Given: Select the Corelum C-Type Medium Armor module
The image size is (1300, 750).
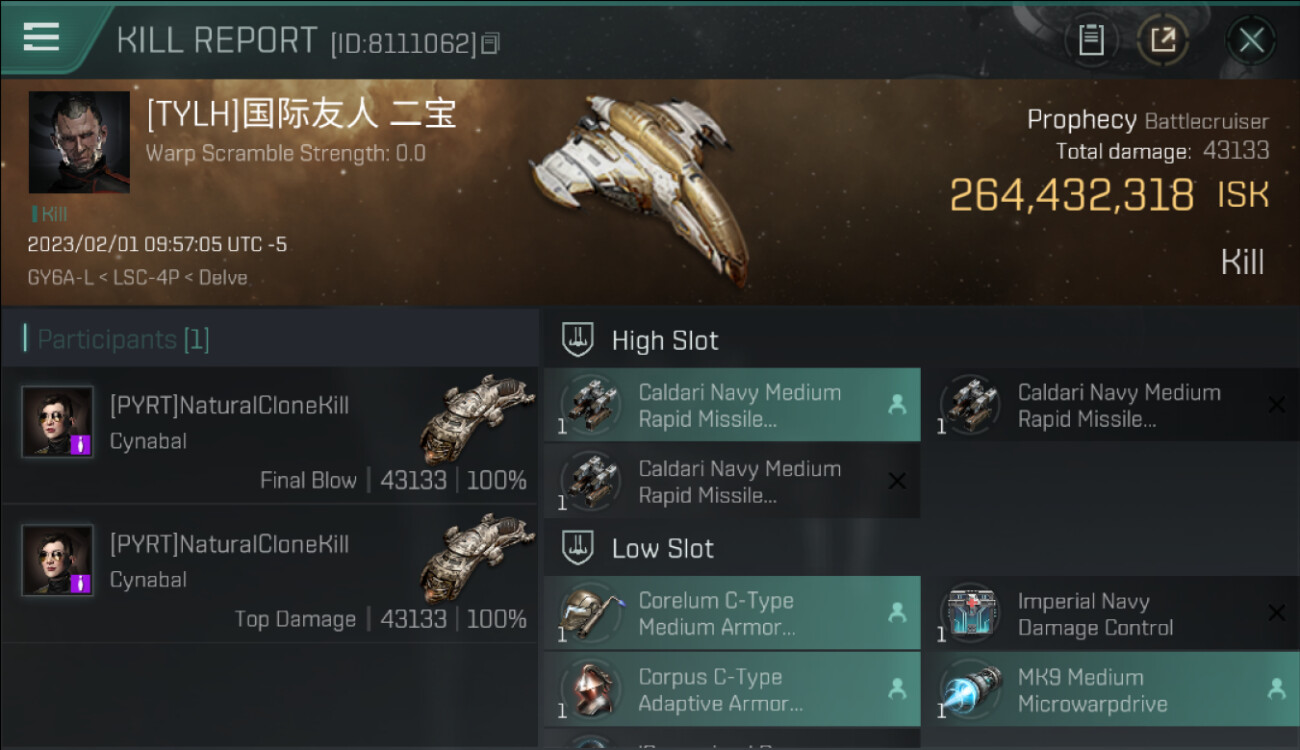Looking at the screenshot, I should pyautogui.click(x=732, y=613).
